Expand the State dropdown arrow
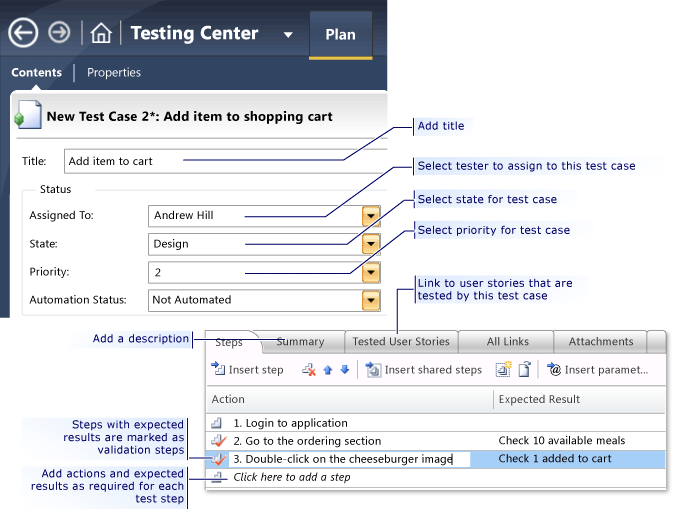Image resolution: width=674 pixels, height=511 pixels. tap(371, 244)
